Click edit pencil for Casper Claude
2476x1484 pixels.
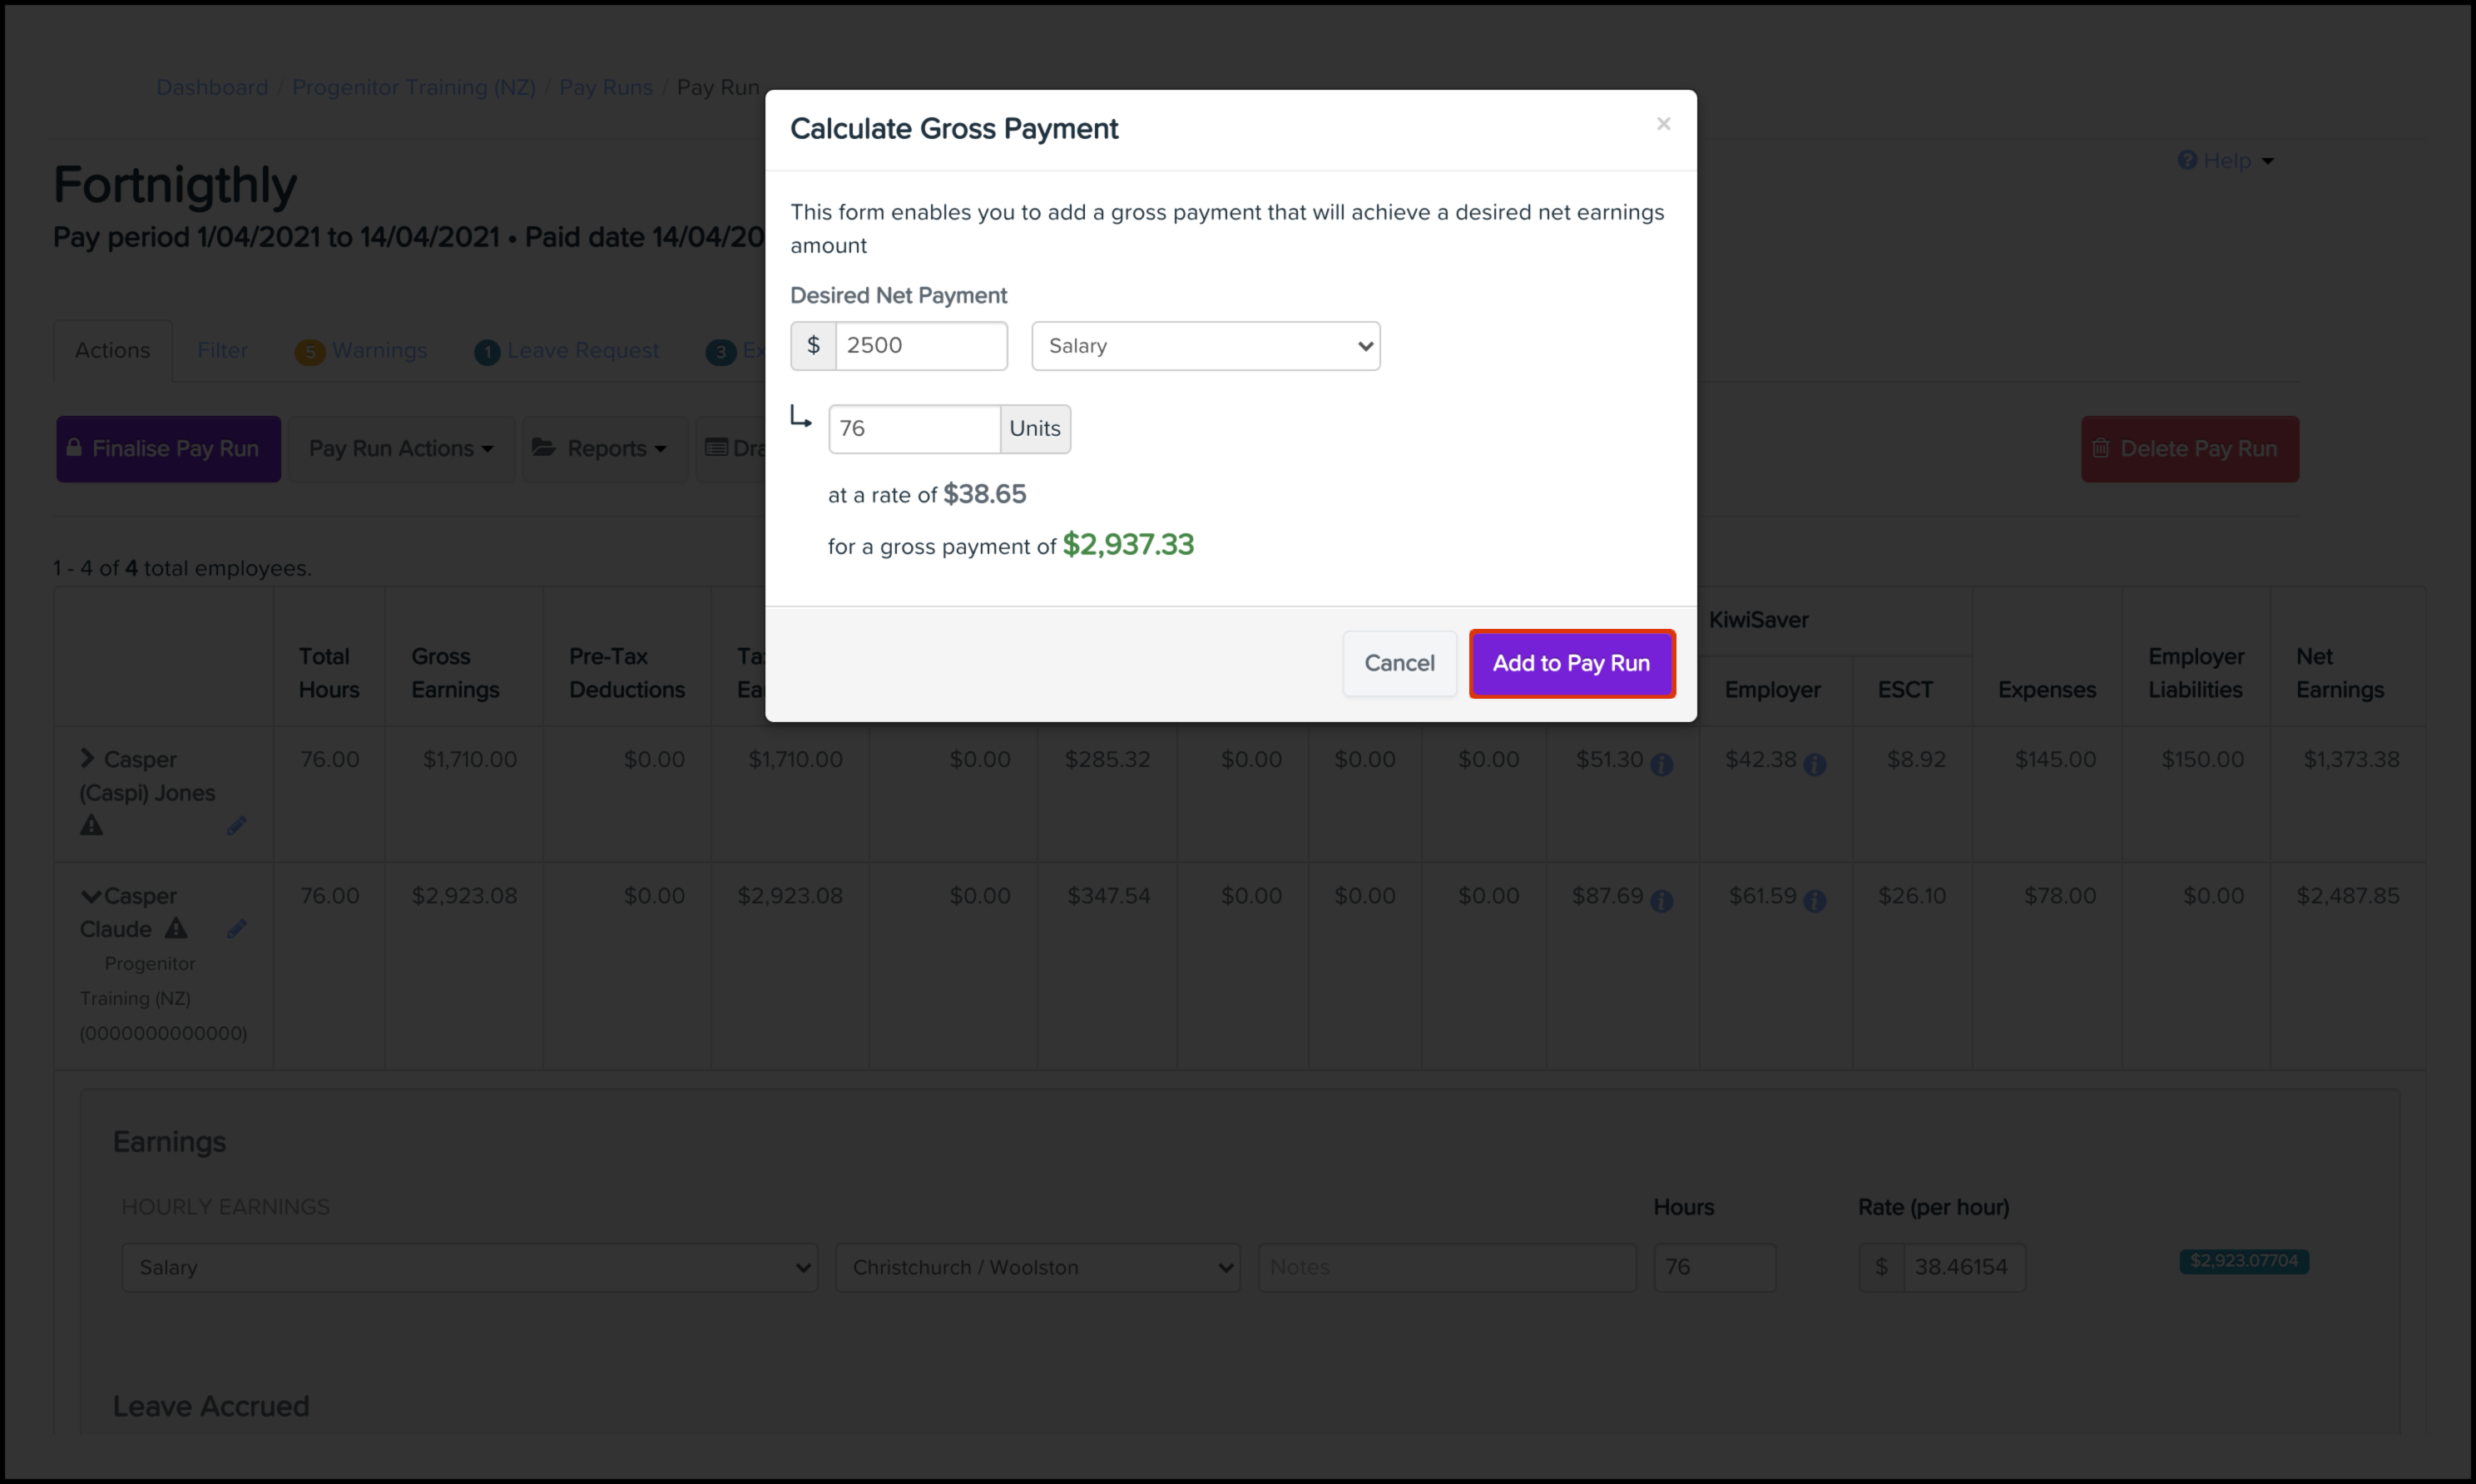tap(236, 929)
